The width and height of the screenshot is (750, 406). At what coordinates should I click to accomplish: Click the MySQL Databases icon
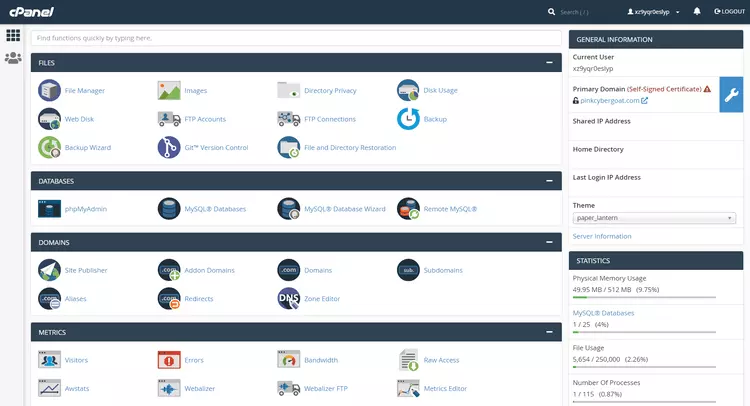click(x=169, y=209)
